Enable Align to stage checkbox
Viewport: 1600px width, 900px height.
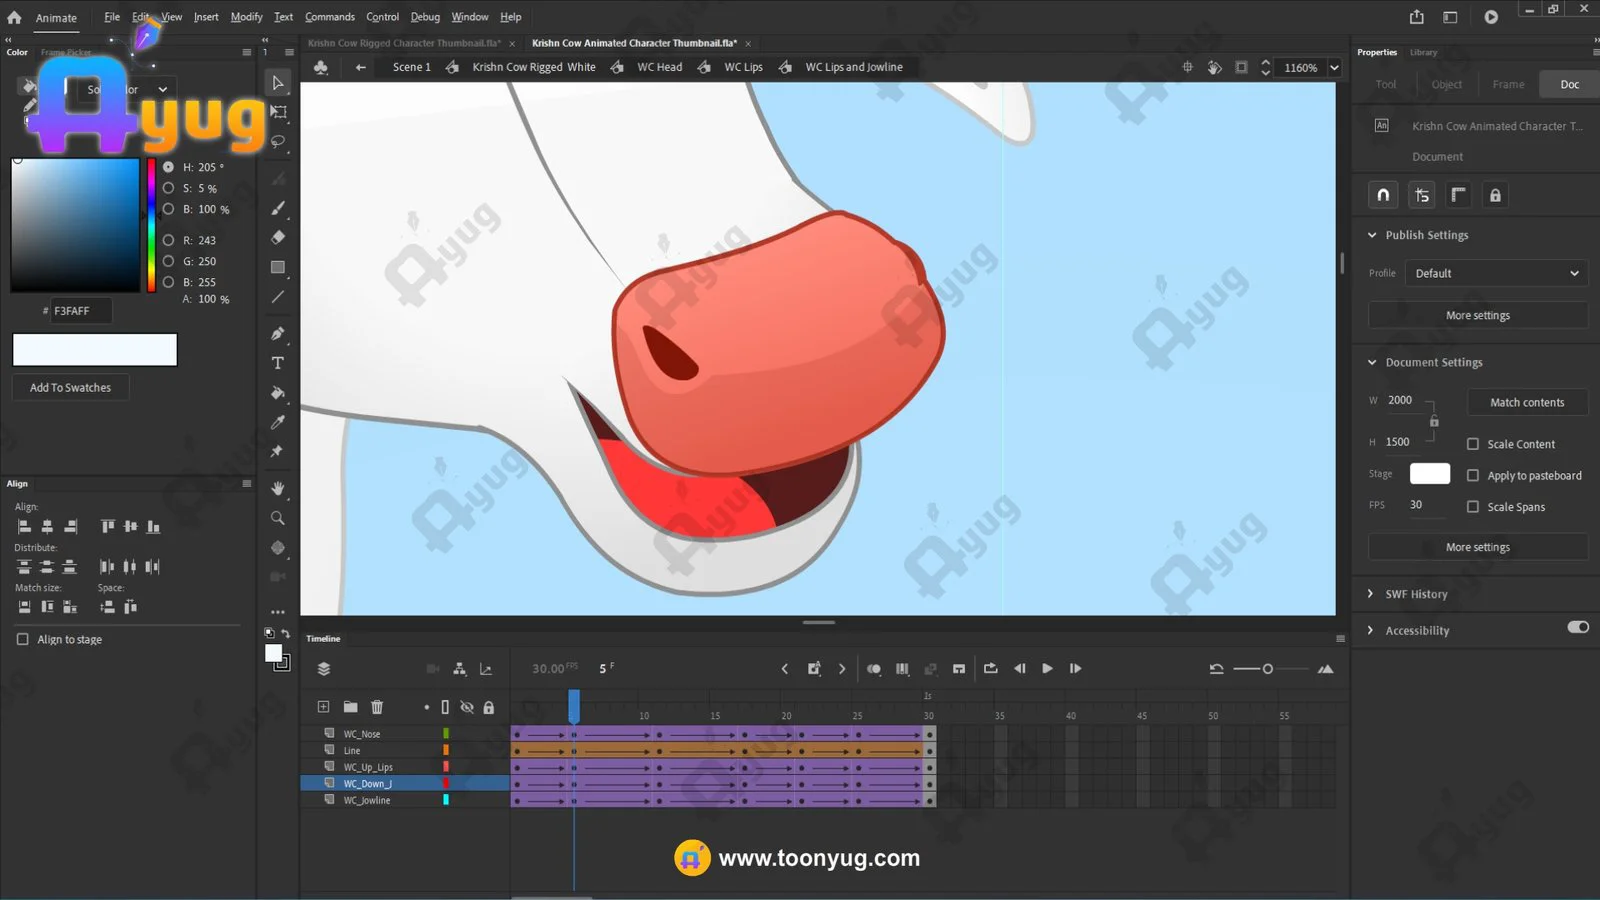23,639
